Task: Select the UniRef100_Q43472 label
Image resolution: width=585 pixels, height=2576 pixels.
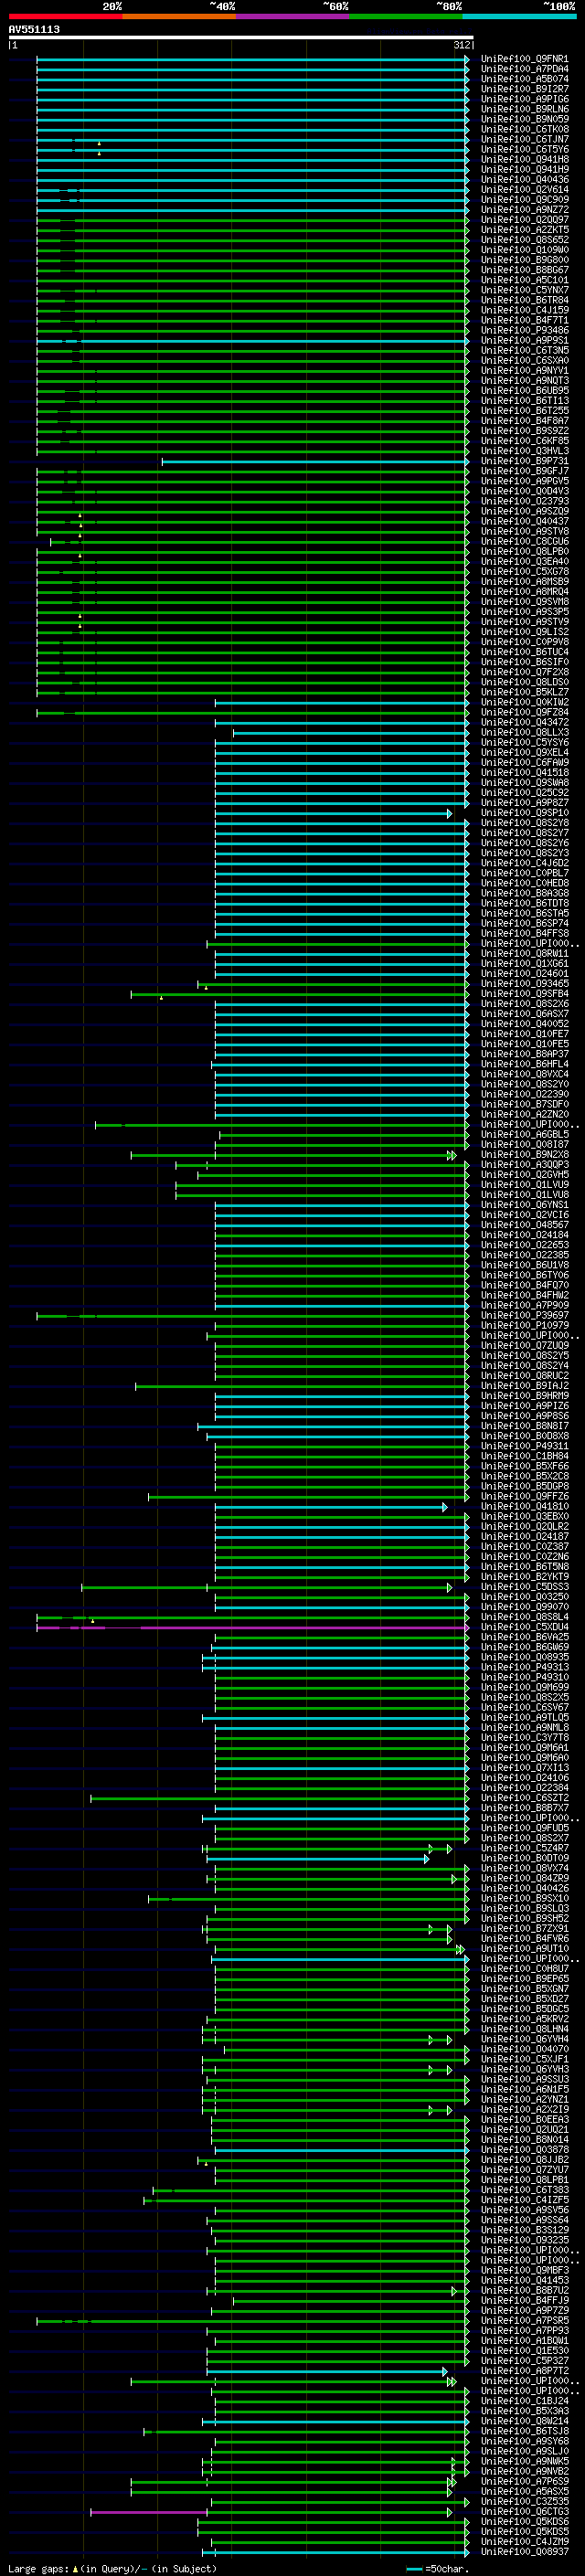Action: [525, 722]
